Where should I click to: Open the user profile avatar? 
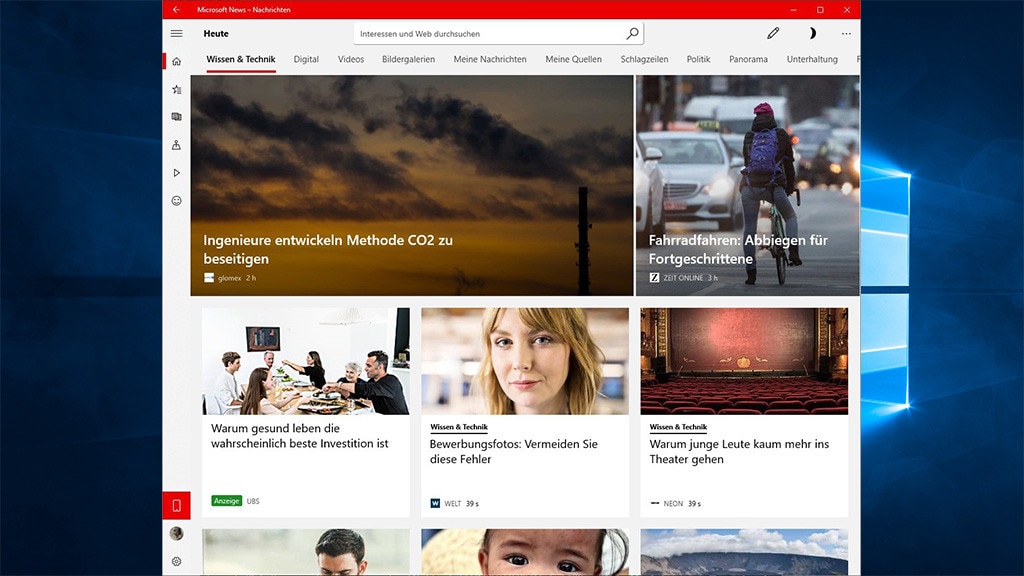point(177,534)
